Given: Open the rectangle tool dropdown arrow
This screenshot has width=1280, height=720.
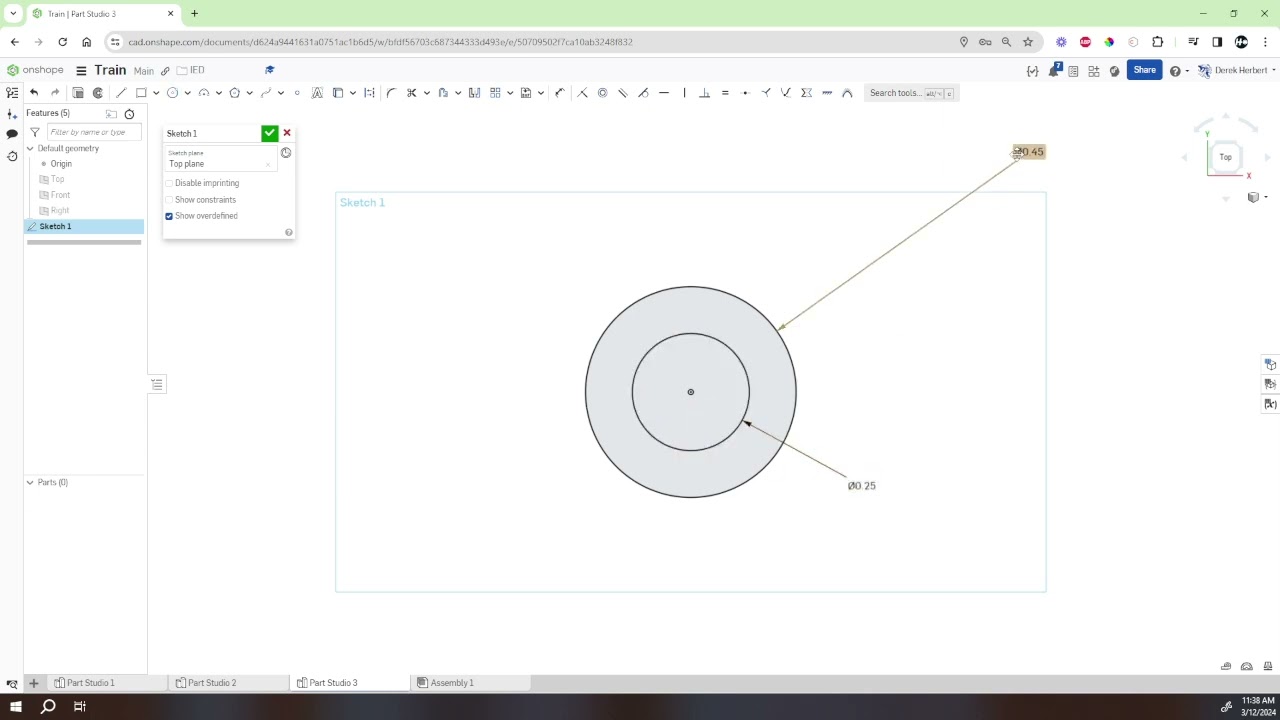Looking at the screenshot, I should [156, 93].
